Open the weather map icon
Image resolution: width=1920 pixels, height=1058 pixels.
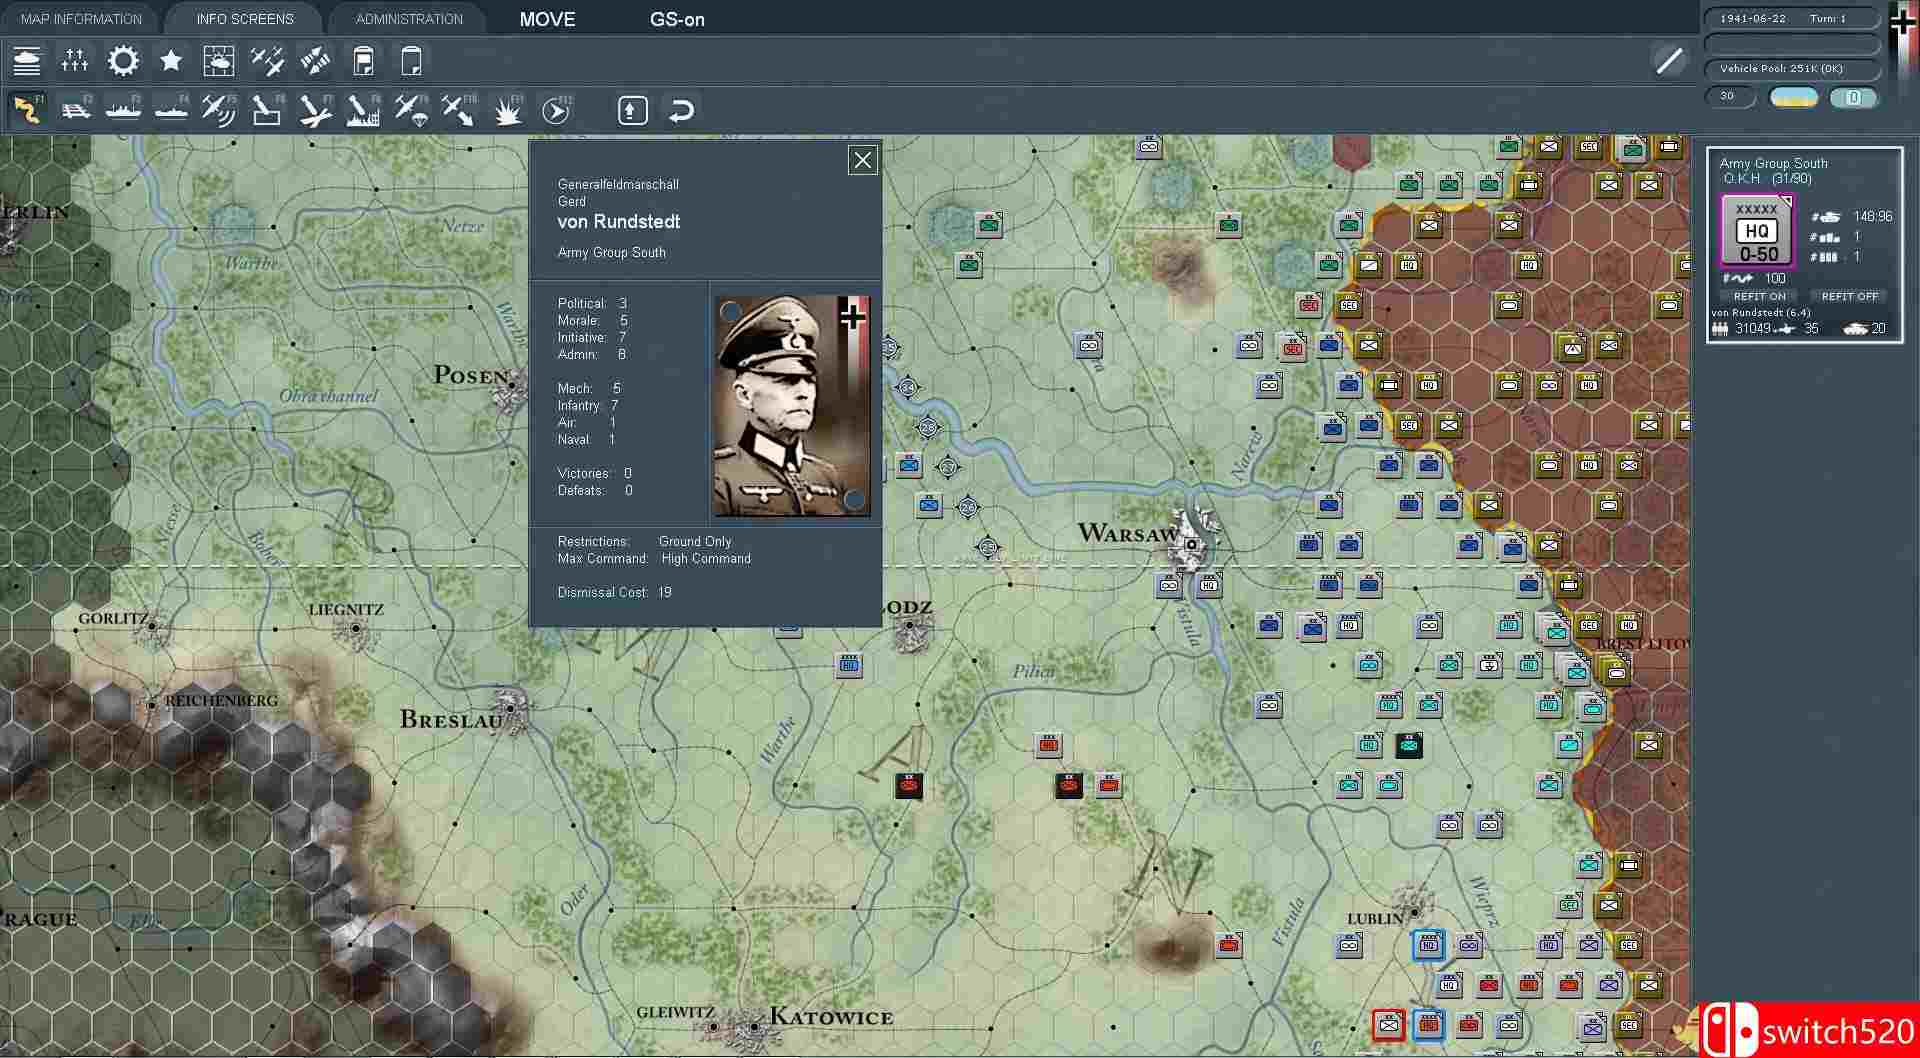(x=218, y=61)
